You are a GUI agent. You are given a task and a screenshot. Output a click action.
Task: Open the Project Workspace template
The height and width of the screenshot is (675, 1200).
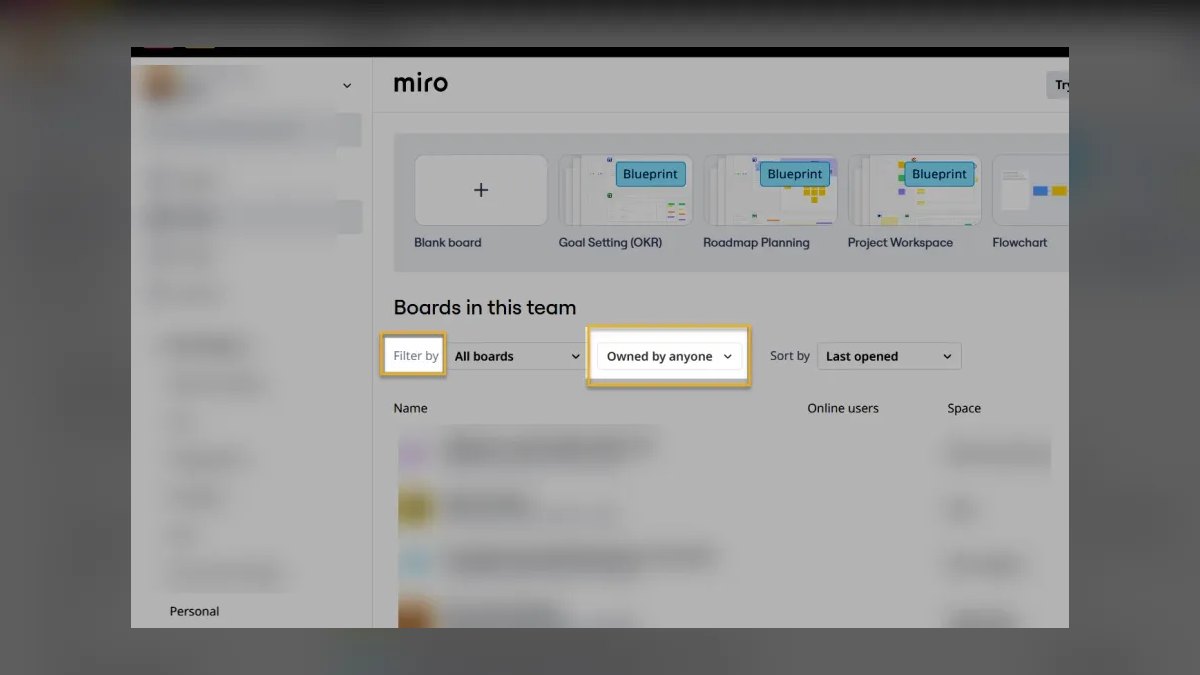(914, 190)
